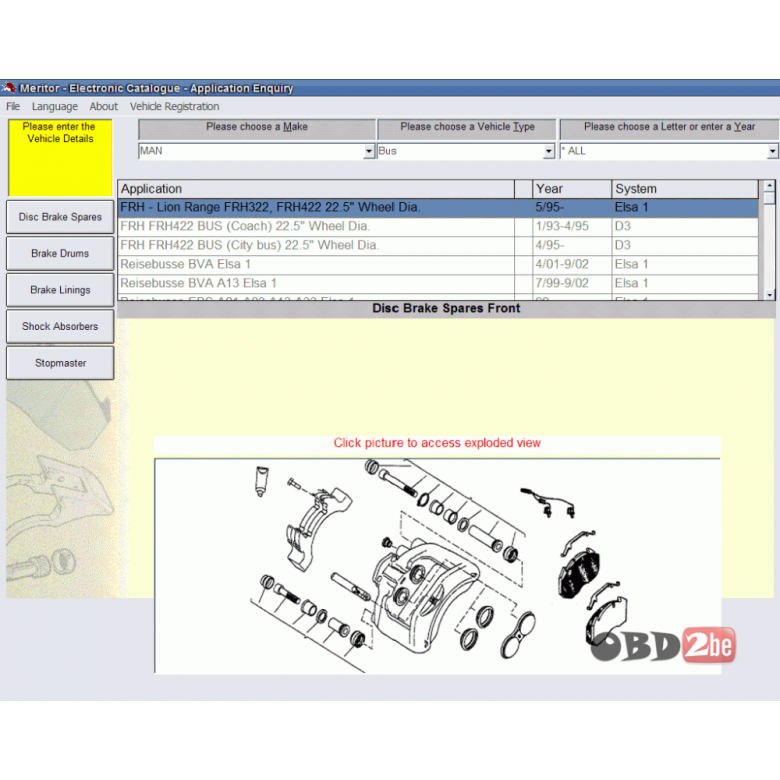Open Brake Linings section
Image resolution: width=780 pixels, height=780 pixels.
(x=60, y=290)
